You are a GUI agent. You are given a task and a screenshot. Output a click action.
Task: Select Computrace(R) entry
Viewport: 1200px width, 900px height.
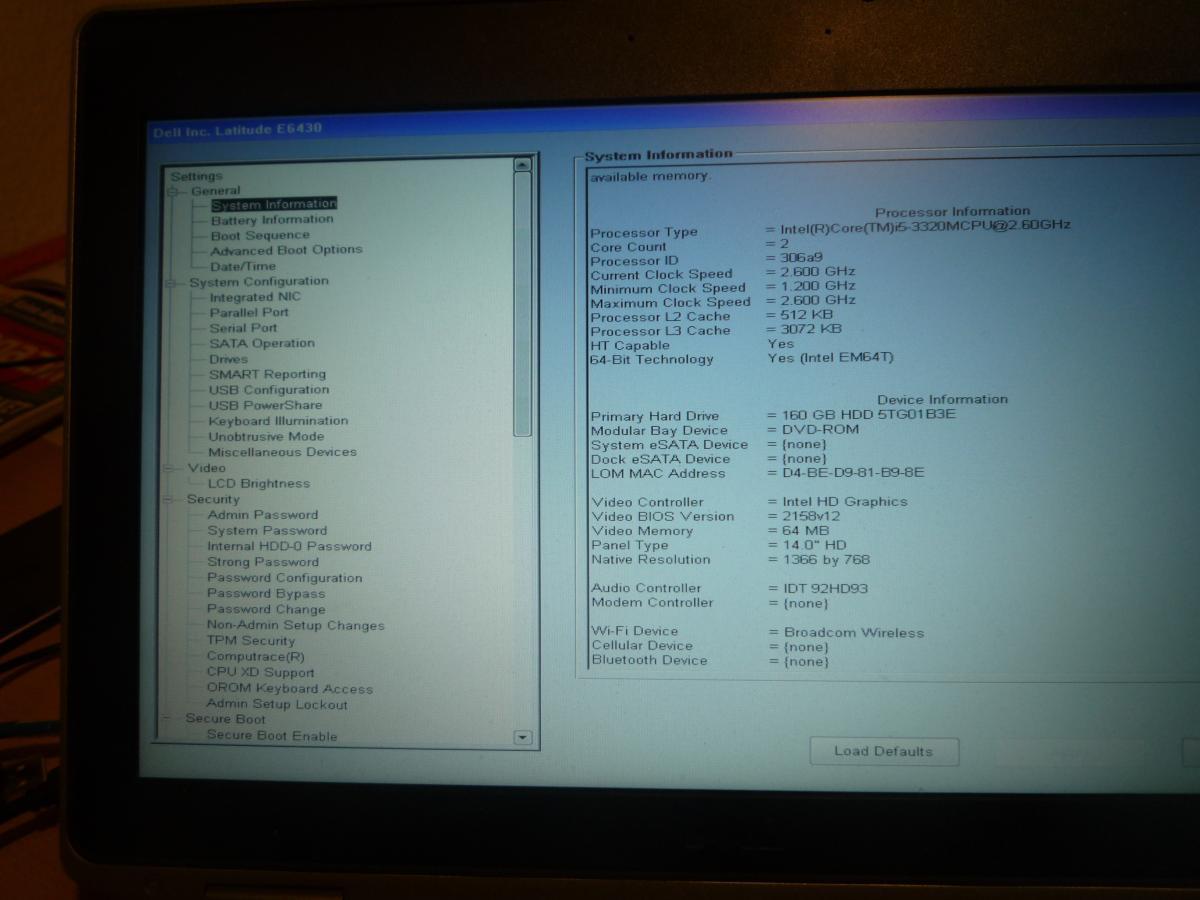click(255, 657)
